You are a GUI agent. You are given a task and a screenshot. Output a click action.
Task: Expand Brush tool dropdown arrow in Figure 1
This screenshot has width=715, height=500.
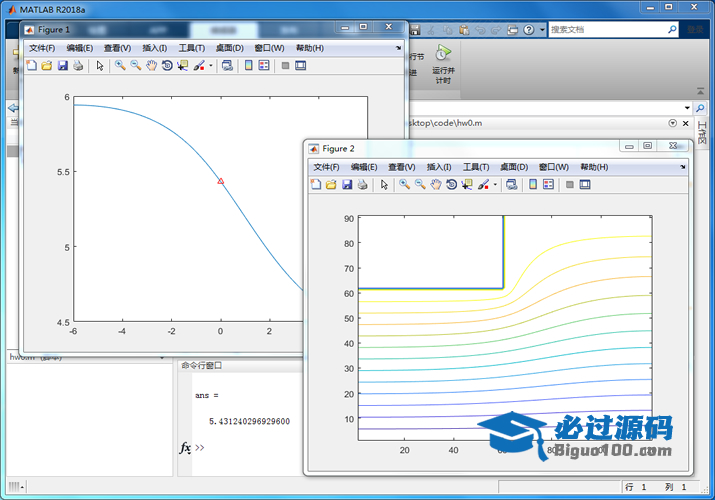[210, 67]
